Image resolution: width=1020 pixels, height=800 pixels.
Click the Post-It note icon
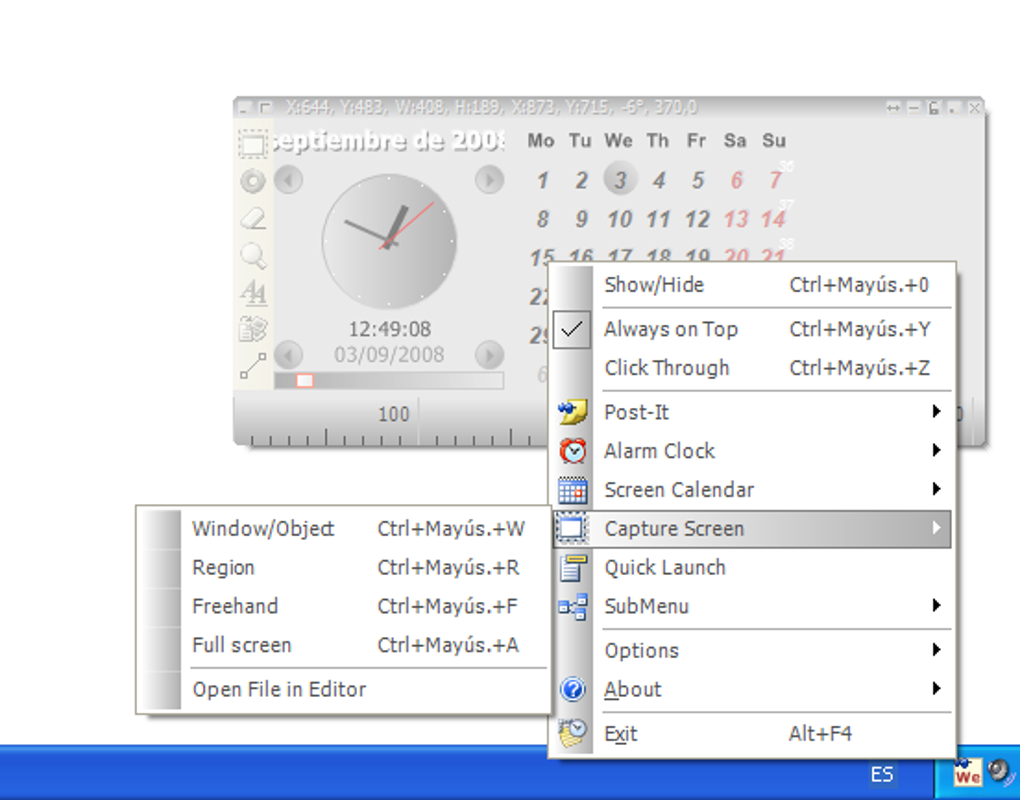pos(573,411)
